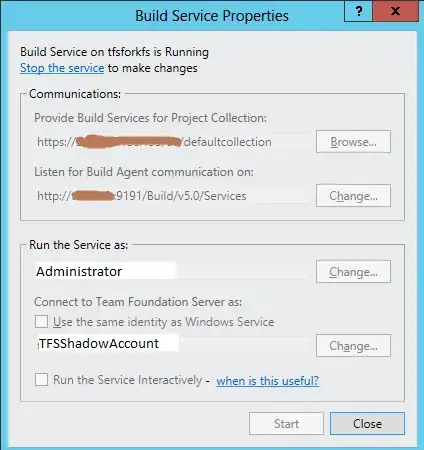Click the Communications group heading
The height and width of the screenshot is (450, 424).
pyautogui.click(x=75, y=94)
